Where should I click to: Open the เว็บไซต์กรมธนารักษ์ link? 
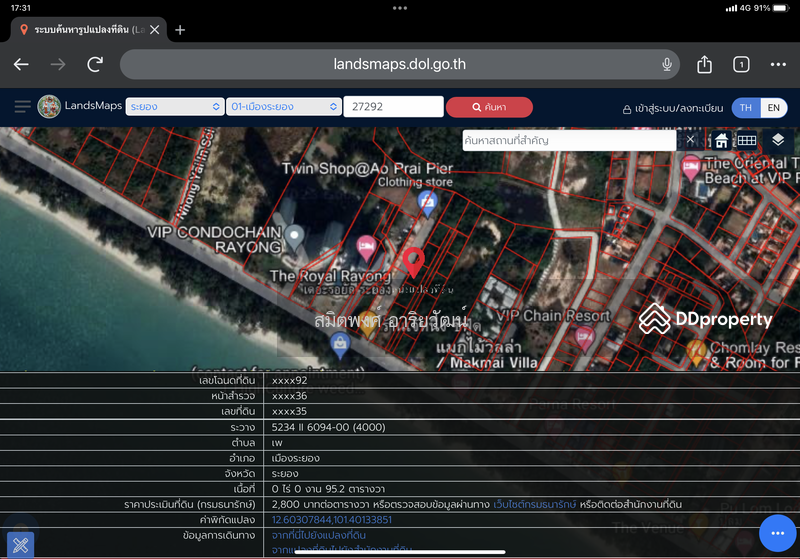pos(535,504)
